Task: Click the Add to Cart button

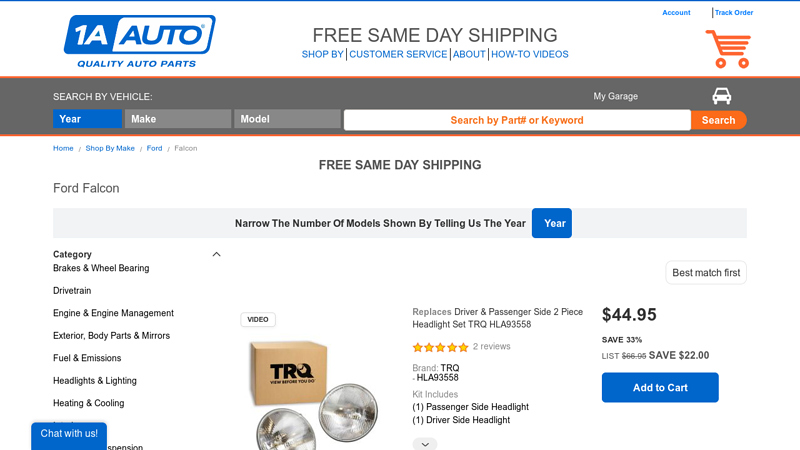Action: (x=660, y=388)
